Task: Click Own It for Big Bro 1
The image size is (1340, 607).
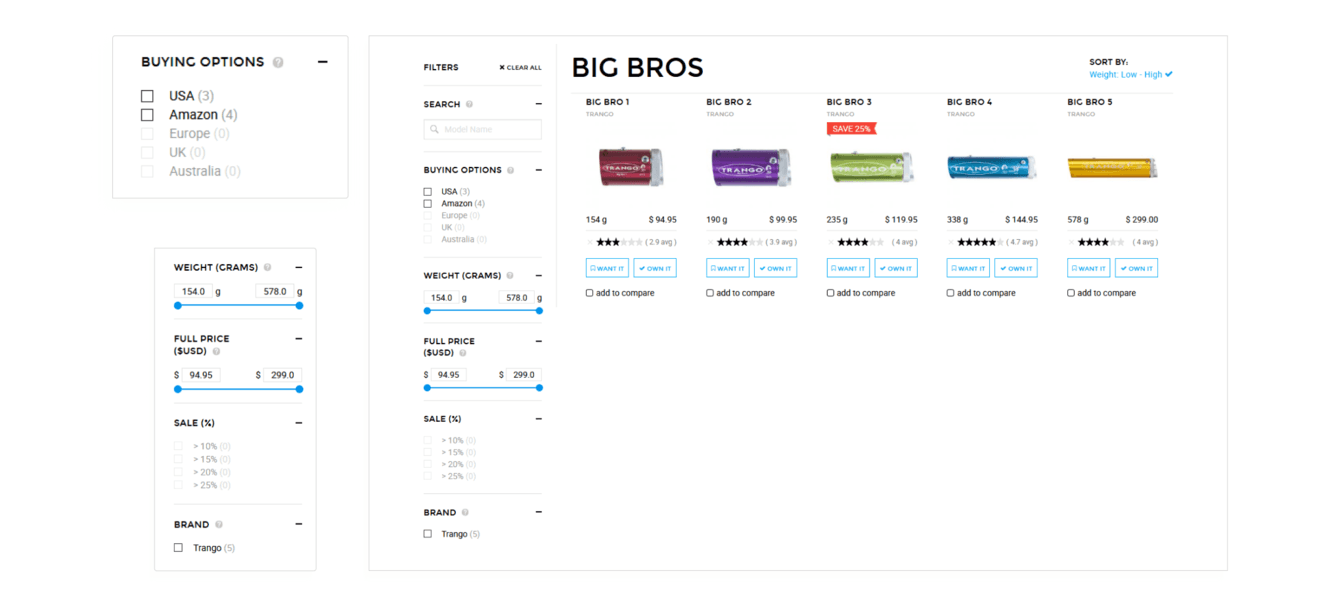Action: pyautogui.click(x=655, y=268)
